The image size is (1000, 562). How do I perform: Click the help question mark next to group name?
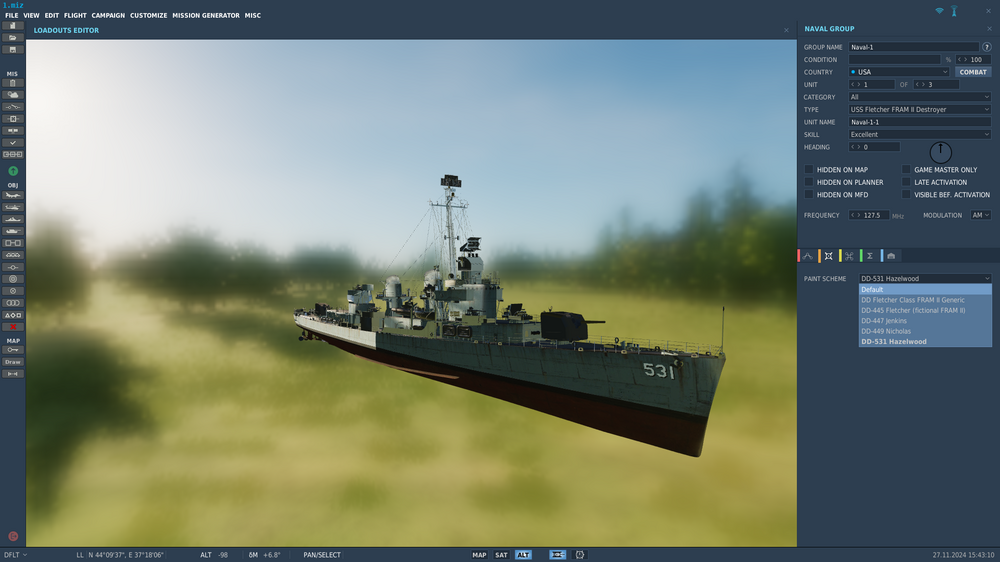click(x=987, y=47)
